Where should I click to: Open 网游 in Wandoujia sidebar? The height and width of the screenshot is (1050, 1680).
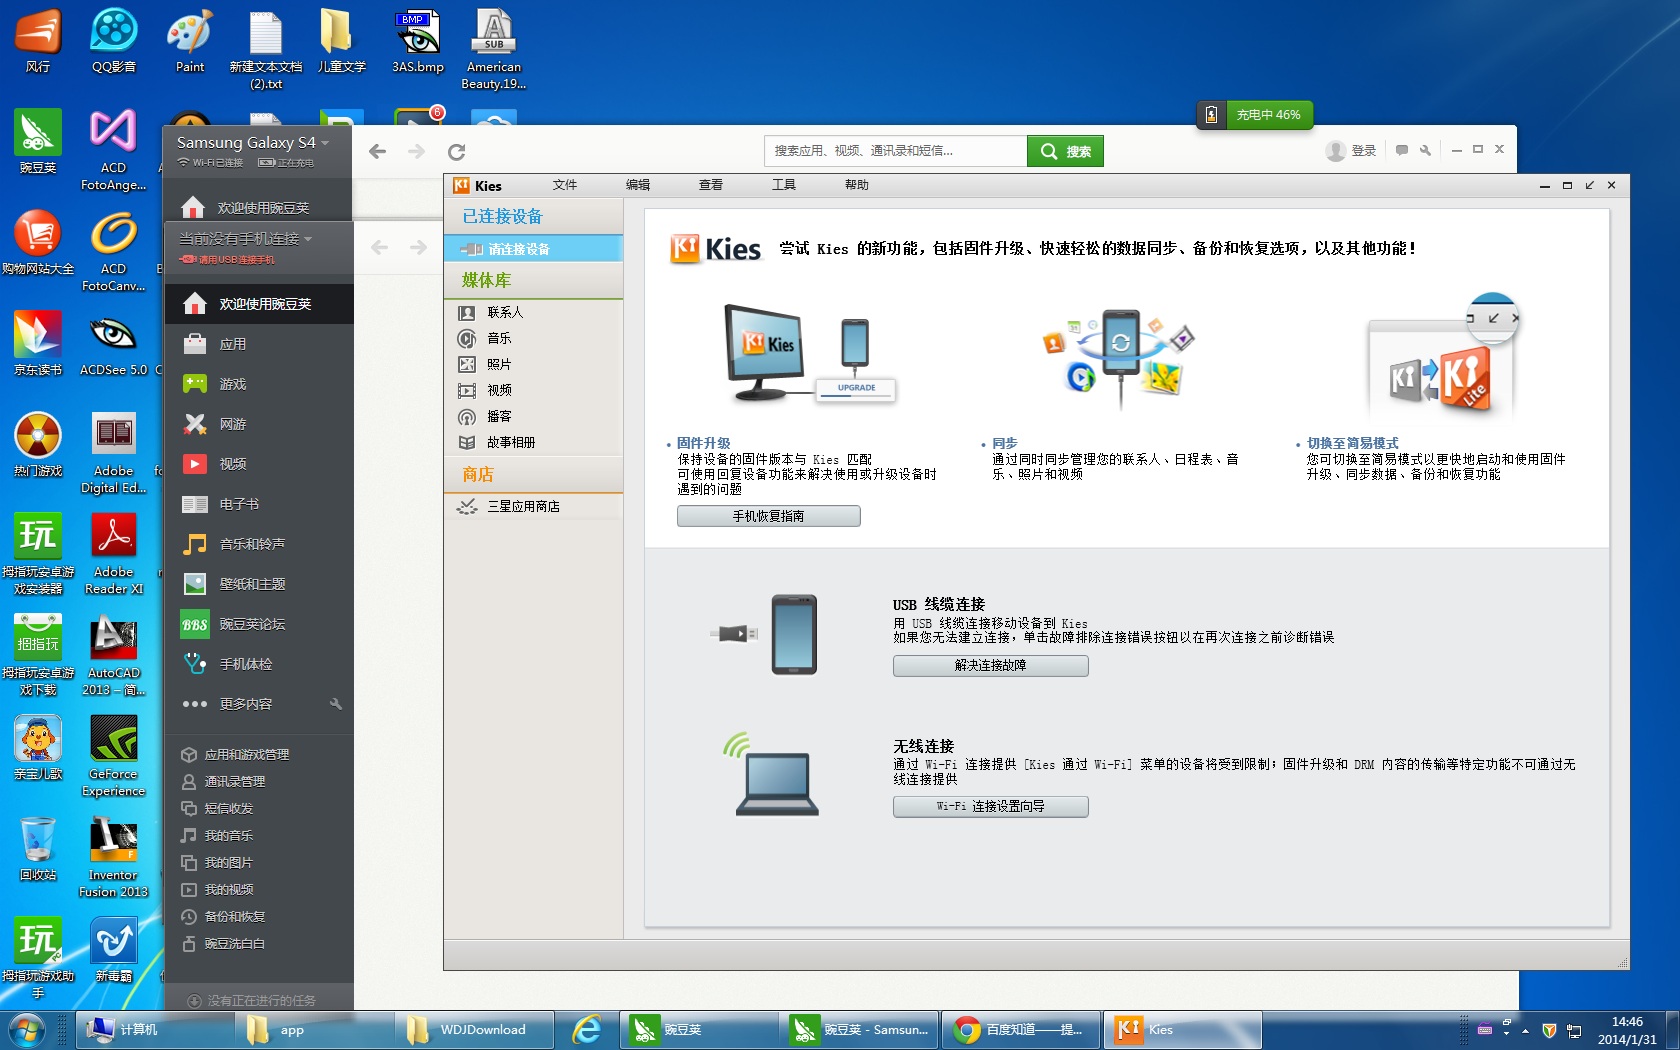pos(259,424)
